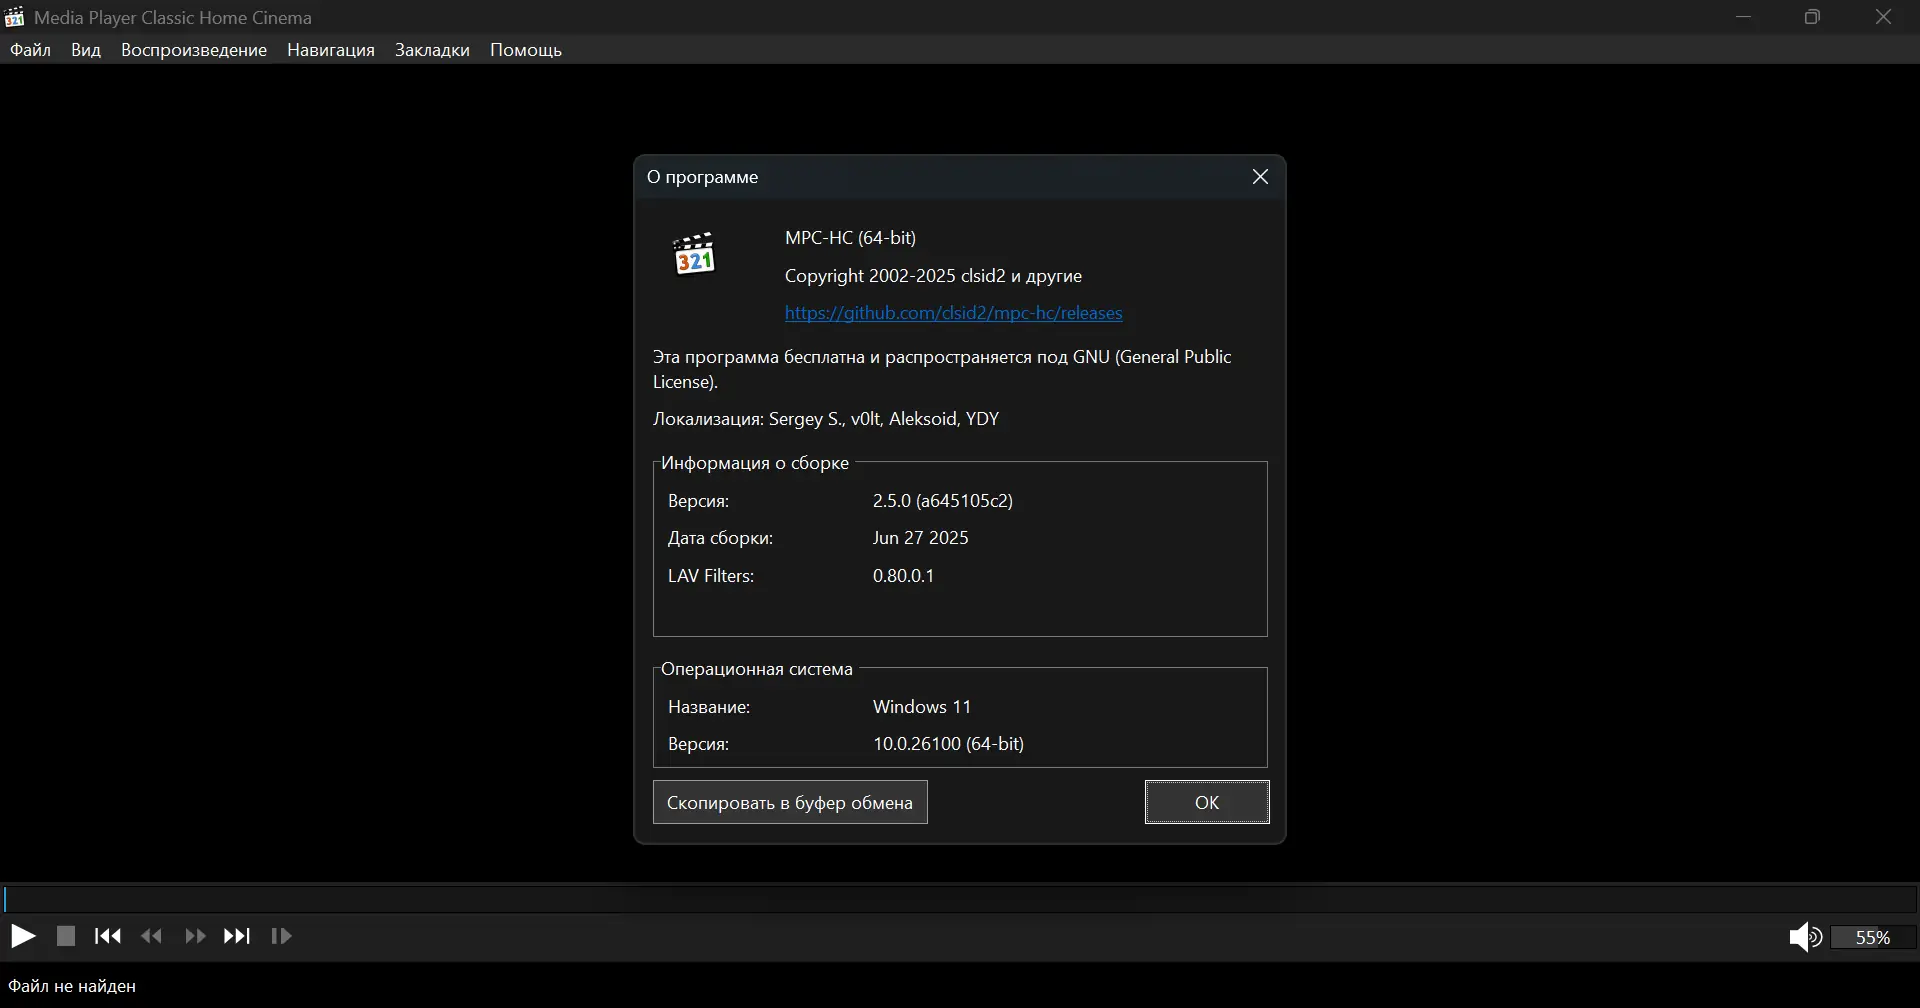1920x1008 pixels.
Task: Click the "Media Player Classic Home Cinema" window title
Action: (x=173, y=18)
